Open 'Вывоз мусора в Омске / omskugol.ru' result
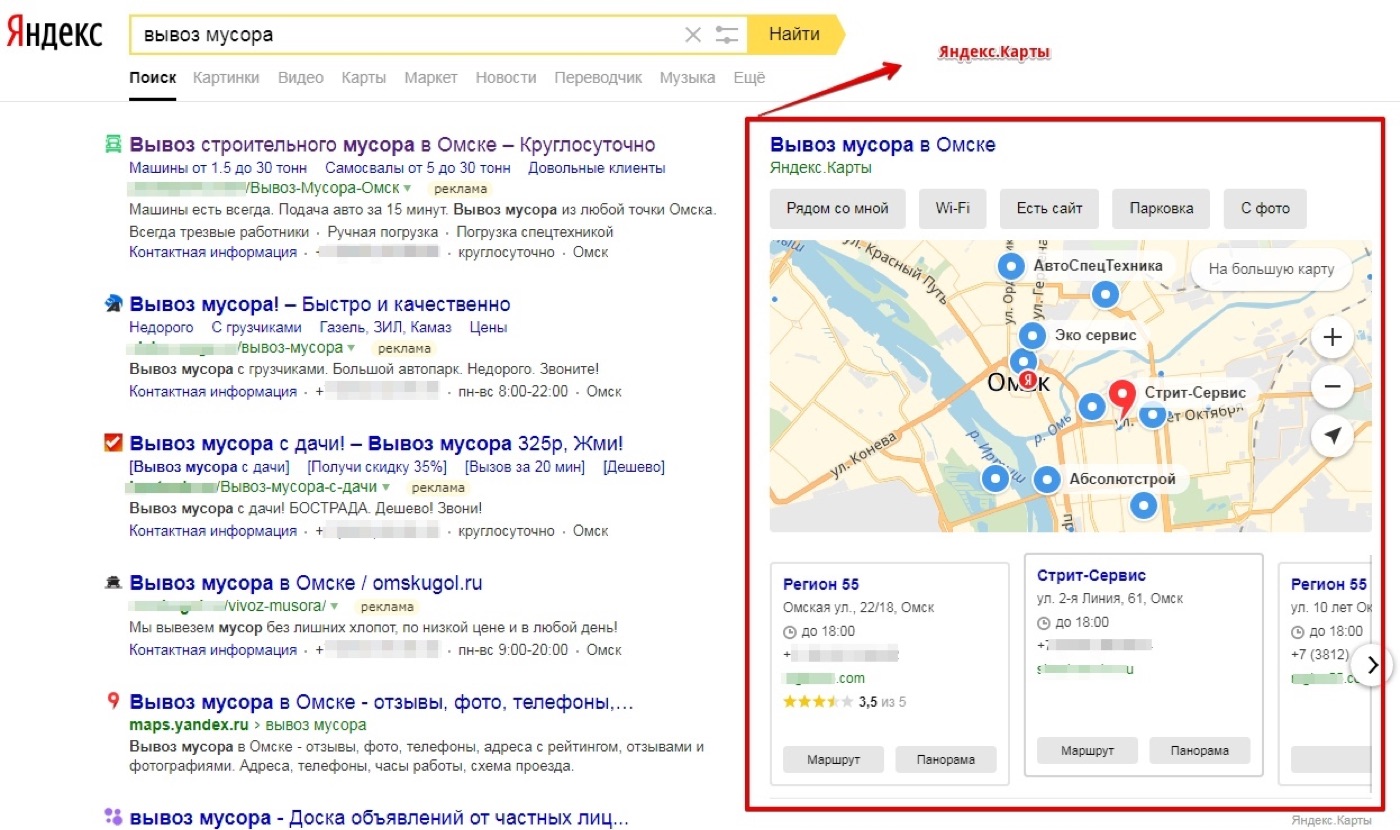The width and height of the screenshot is (1400, 830). click(306, 582)
